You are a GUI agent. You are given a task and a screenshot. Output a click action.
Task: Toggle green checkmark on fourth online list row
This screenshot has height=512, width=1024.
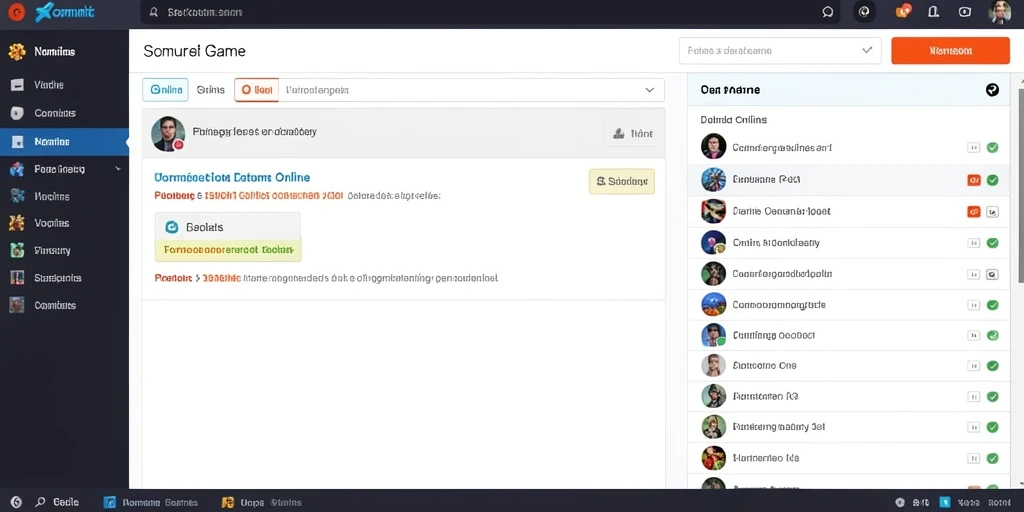pyautogui.click(x=993, y=243)
